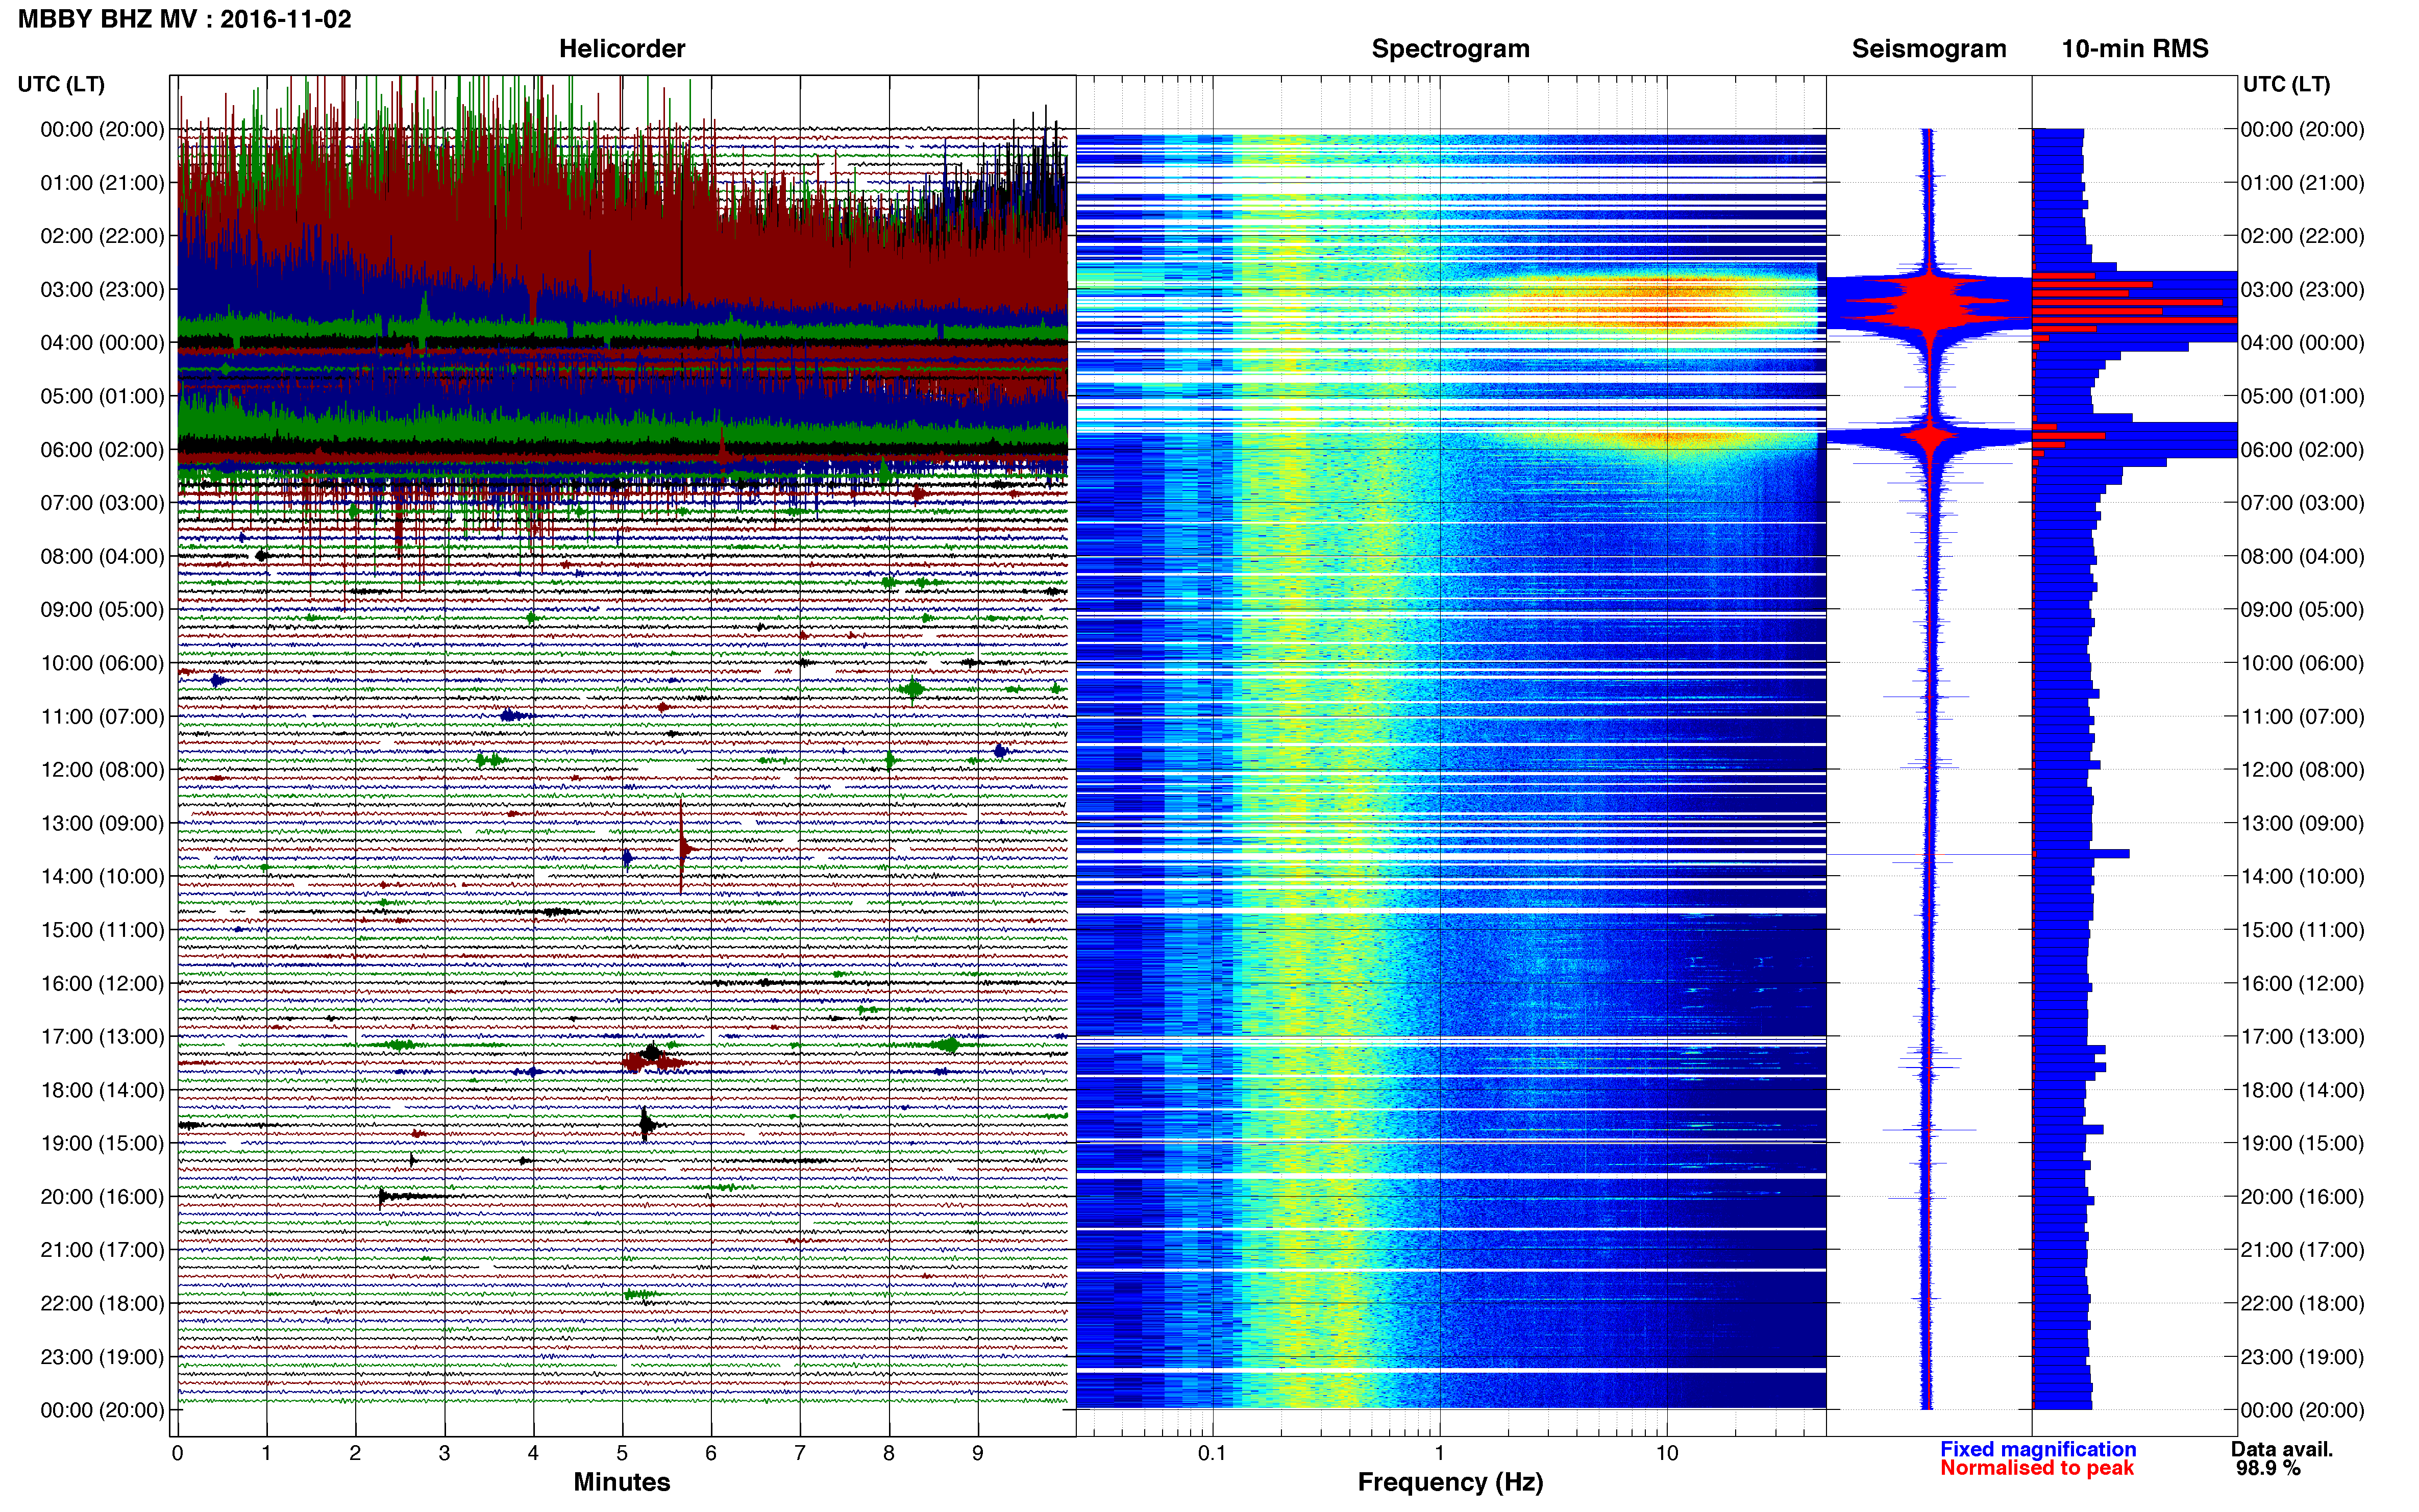Click the left 17:00 (13:00) time label
The image size is (2419, 1512).
(x=102, y=1037)
